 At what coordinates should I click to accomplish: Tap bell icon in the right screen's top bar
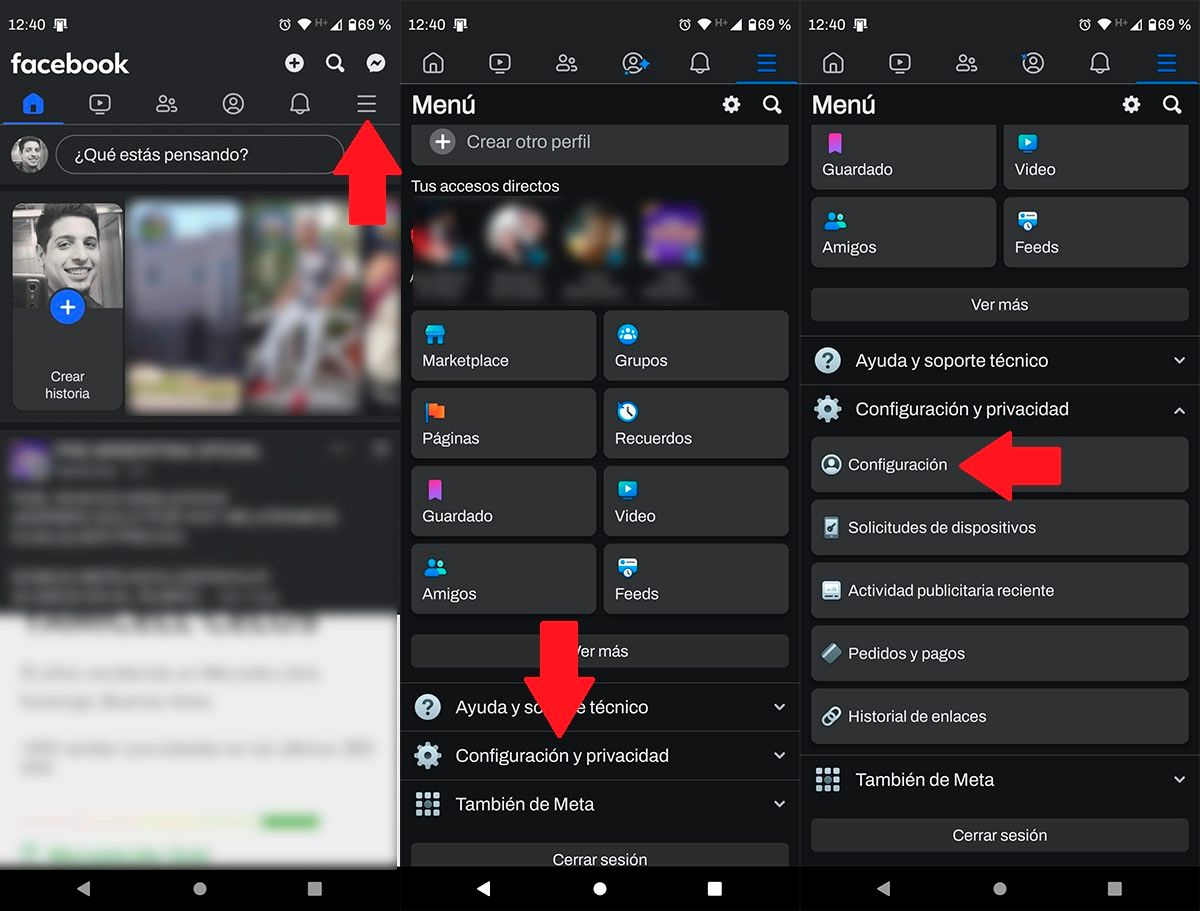tap(1100, 63)
